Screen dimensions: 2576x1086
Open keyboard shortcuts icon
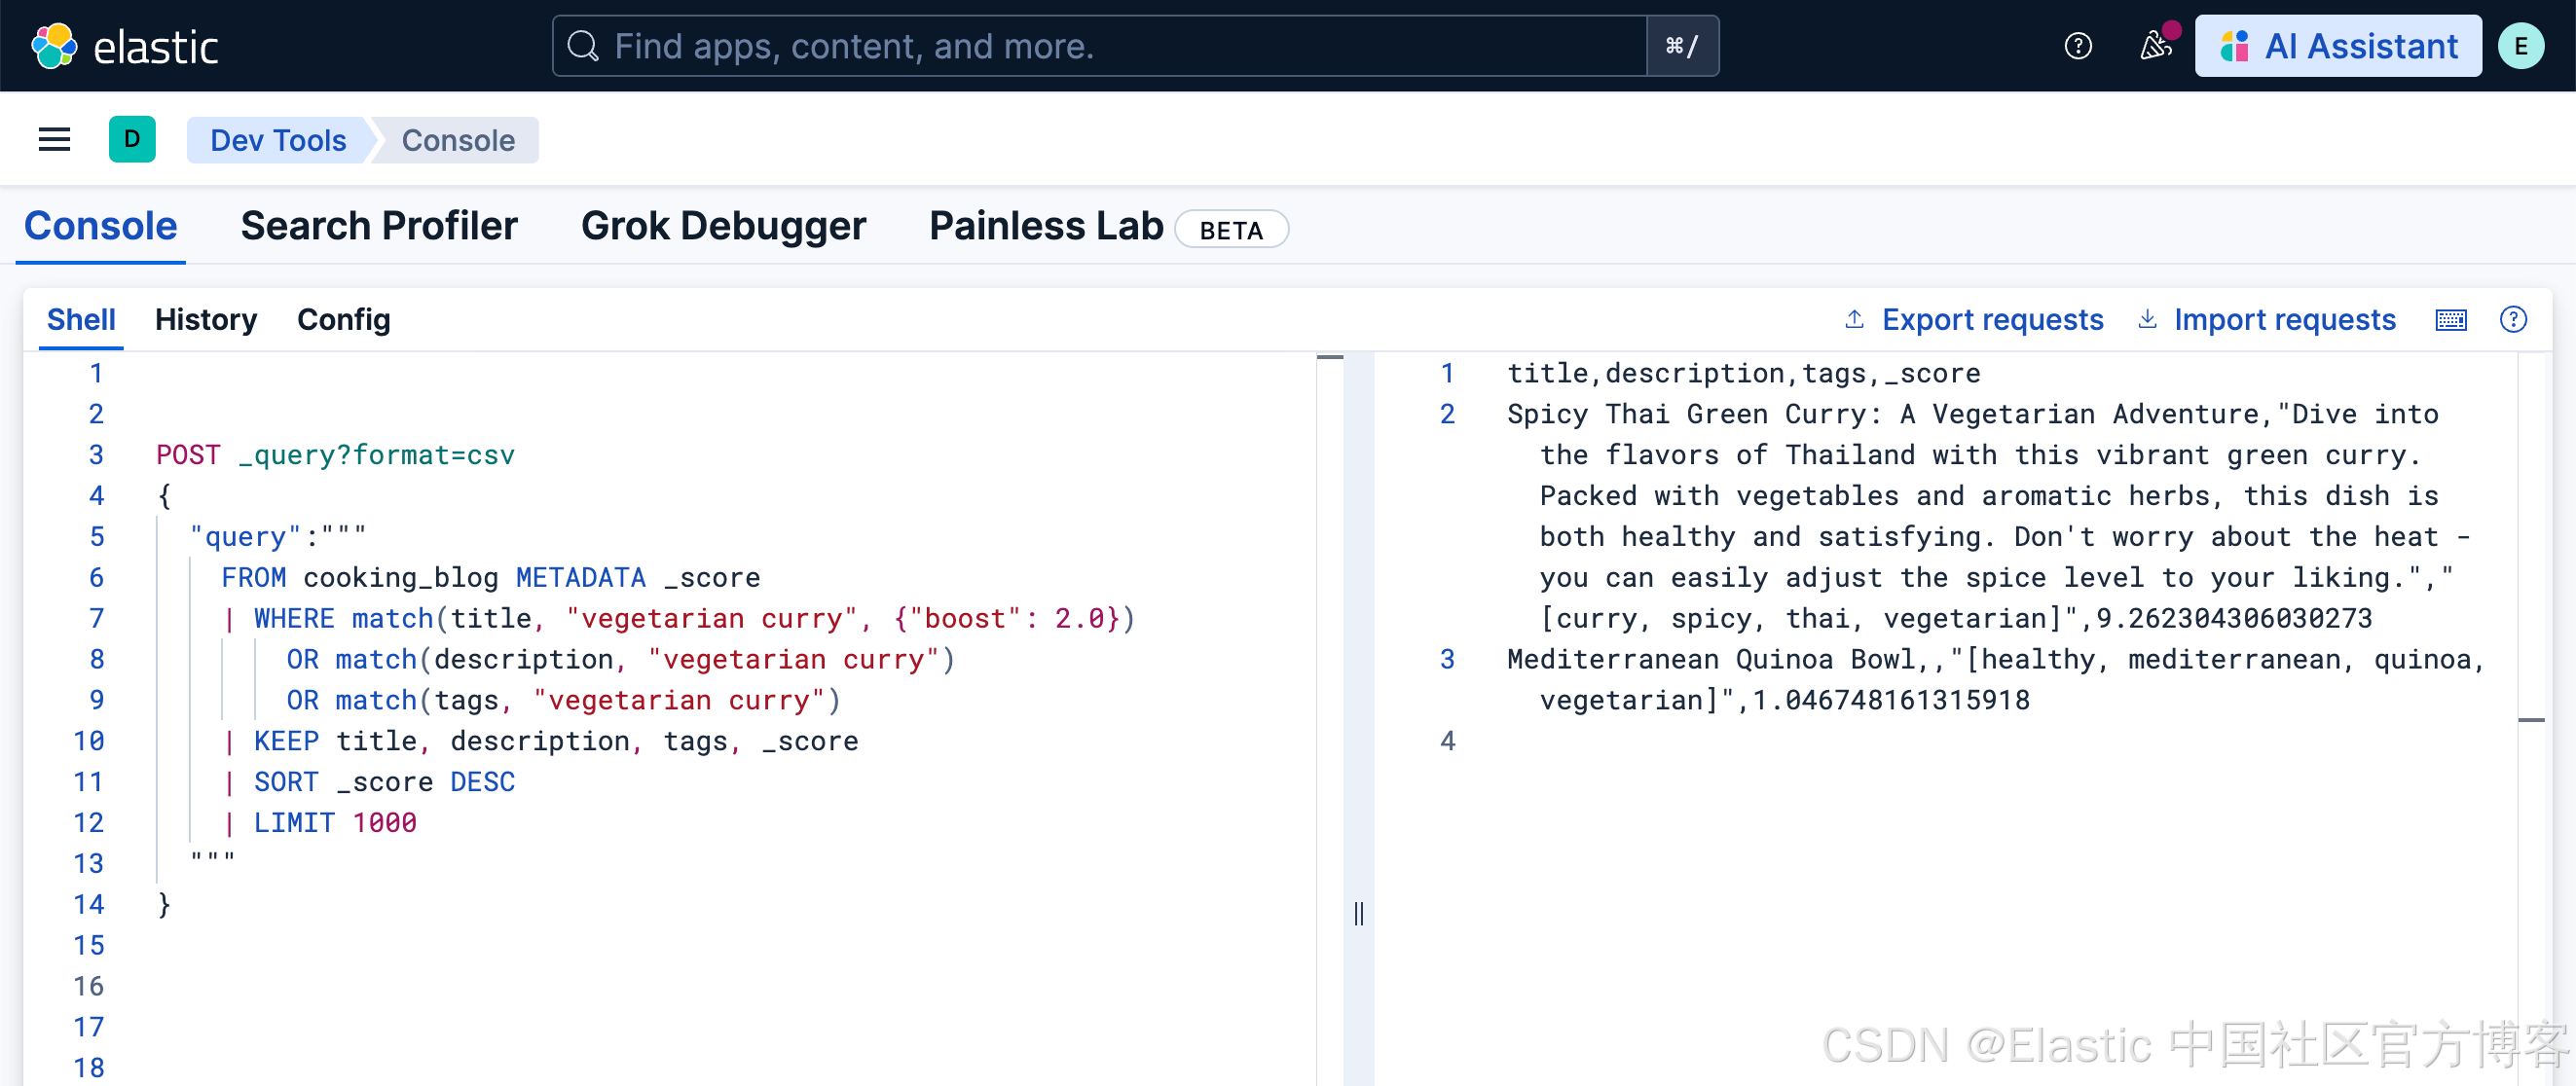pos(2450,320)
